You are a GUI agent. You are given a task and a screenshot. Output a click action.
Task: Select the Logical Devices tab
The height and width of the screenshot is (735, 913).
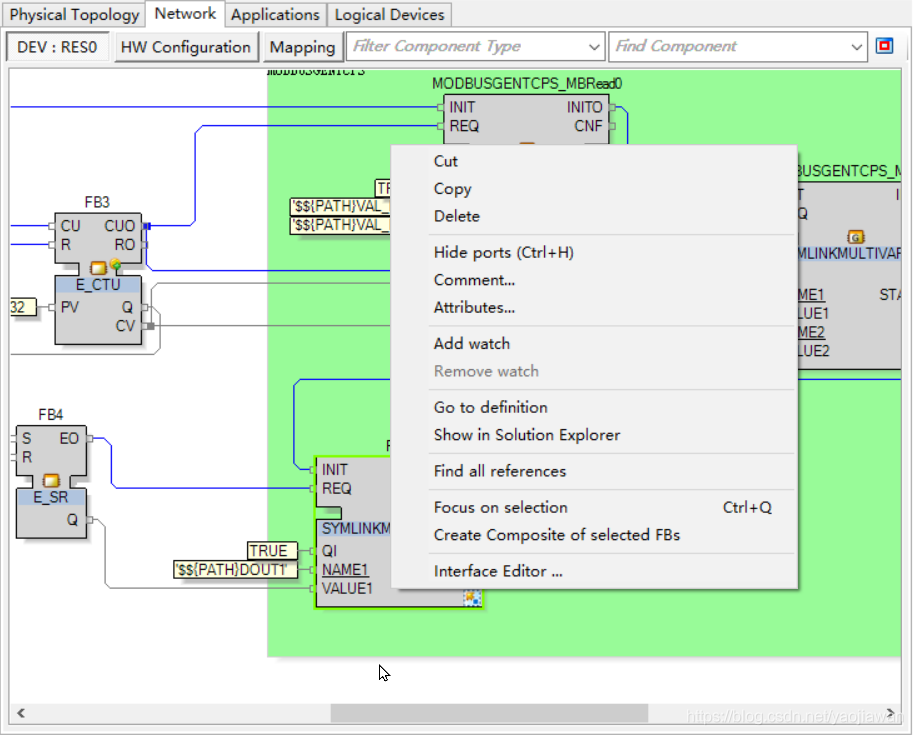coord(389,15)
